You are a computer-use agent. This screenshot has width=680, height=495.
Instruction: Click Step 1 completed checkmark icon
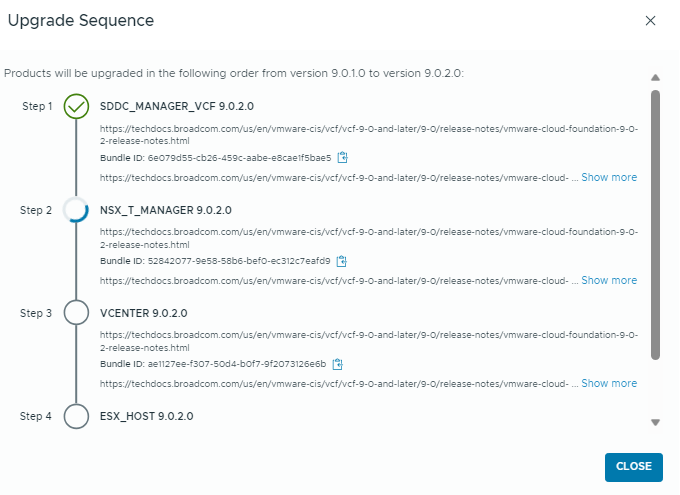click(76, 106)
